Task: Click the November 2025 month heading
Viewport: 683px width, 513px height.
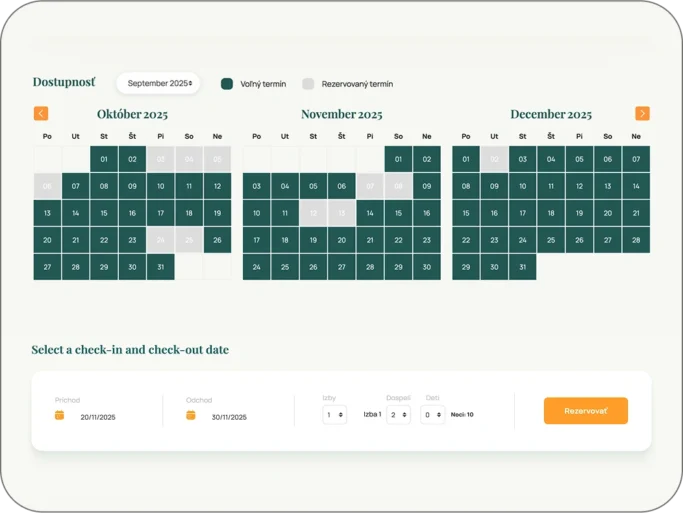Action: (x=342, y=114)
